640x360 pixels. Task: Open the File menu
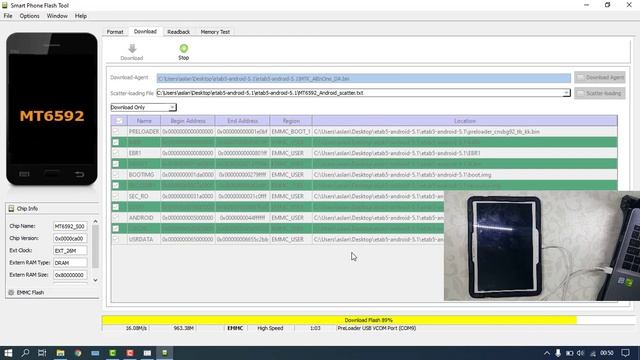coord(8,16)
